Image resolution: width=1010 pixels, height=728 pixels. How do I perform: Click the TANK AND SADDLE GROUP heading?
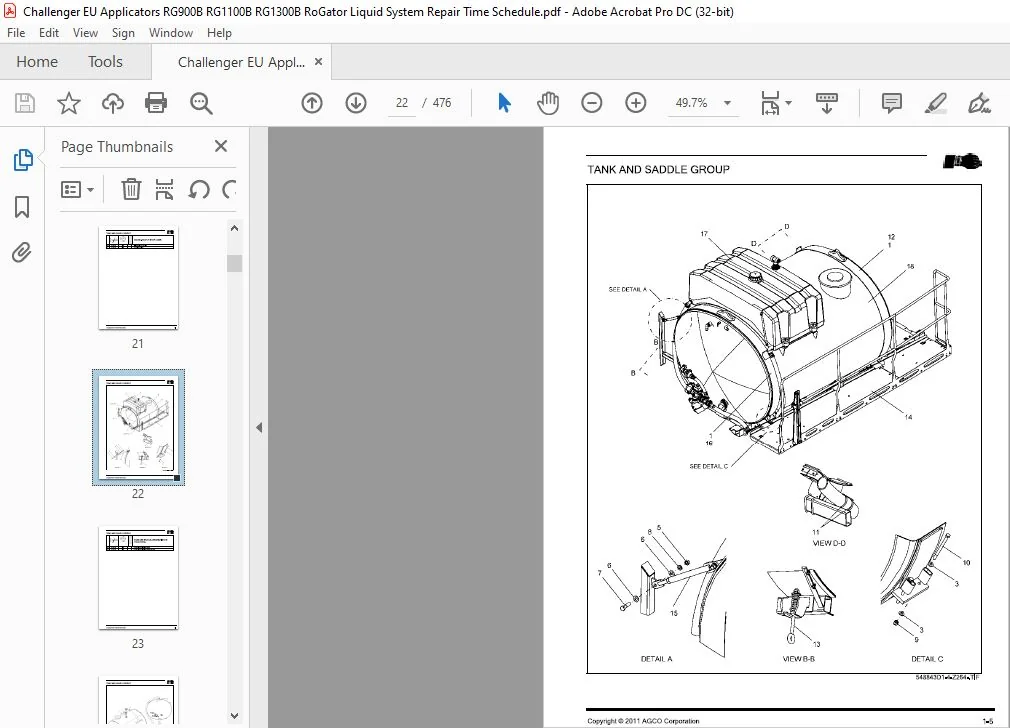point(658,169)
